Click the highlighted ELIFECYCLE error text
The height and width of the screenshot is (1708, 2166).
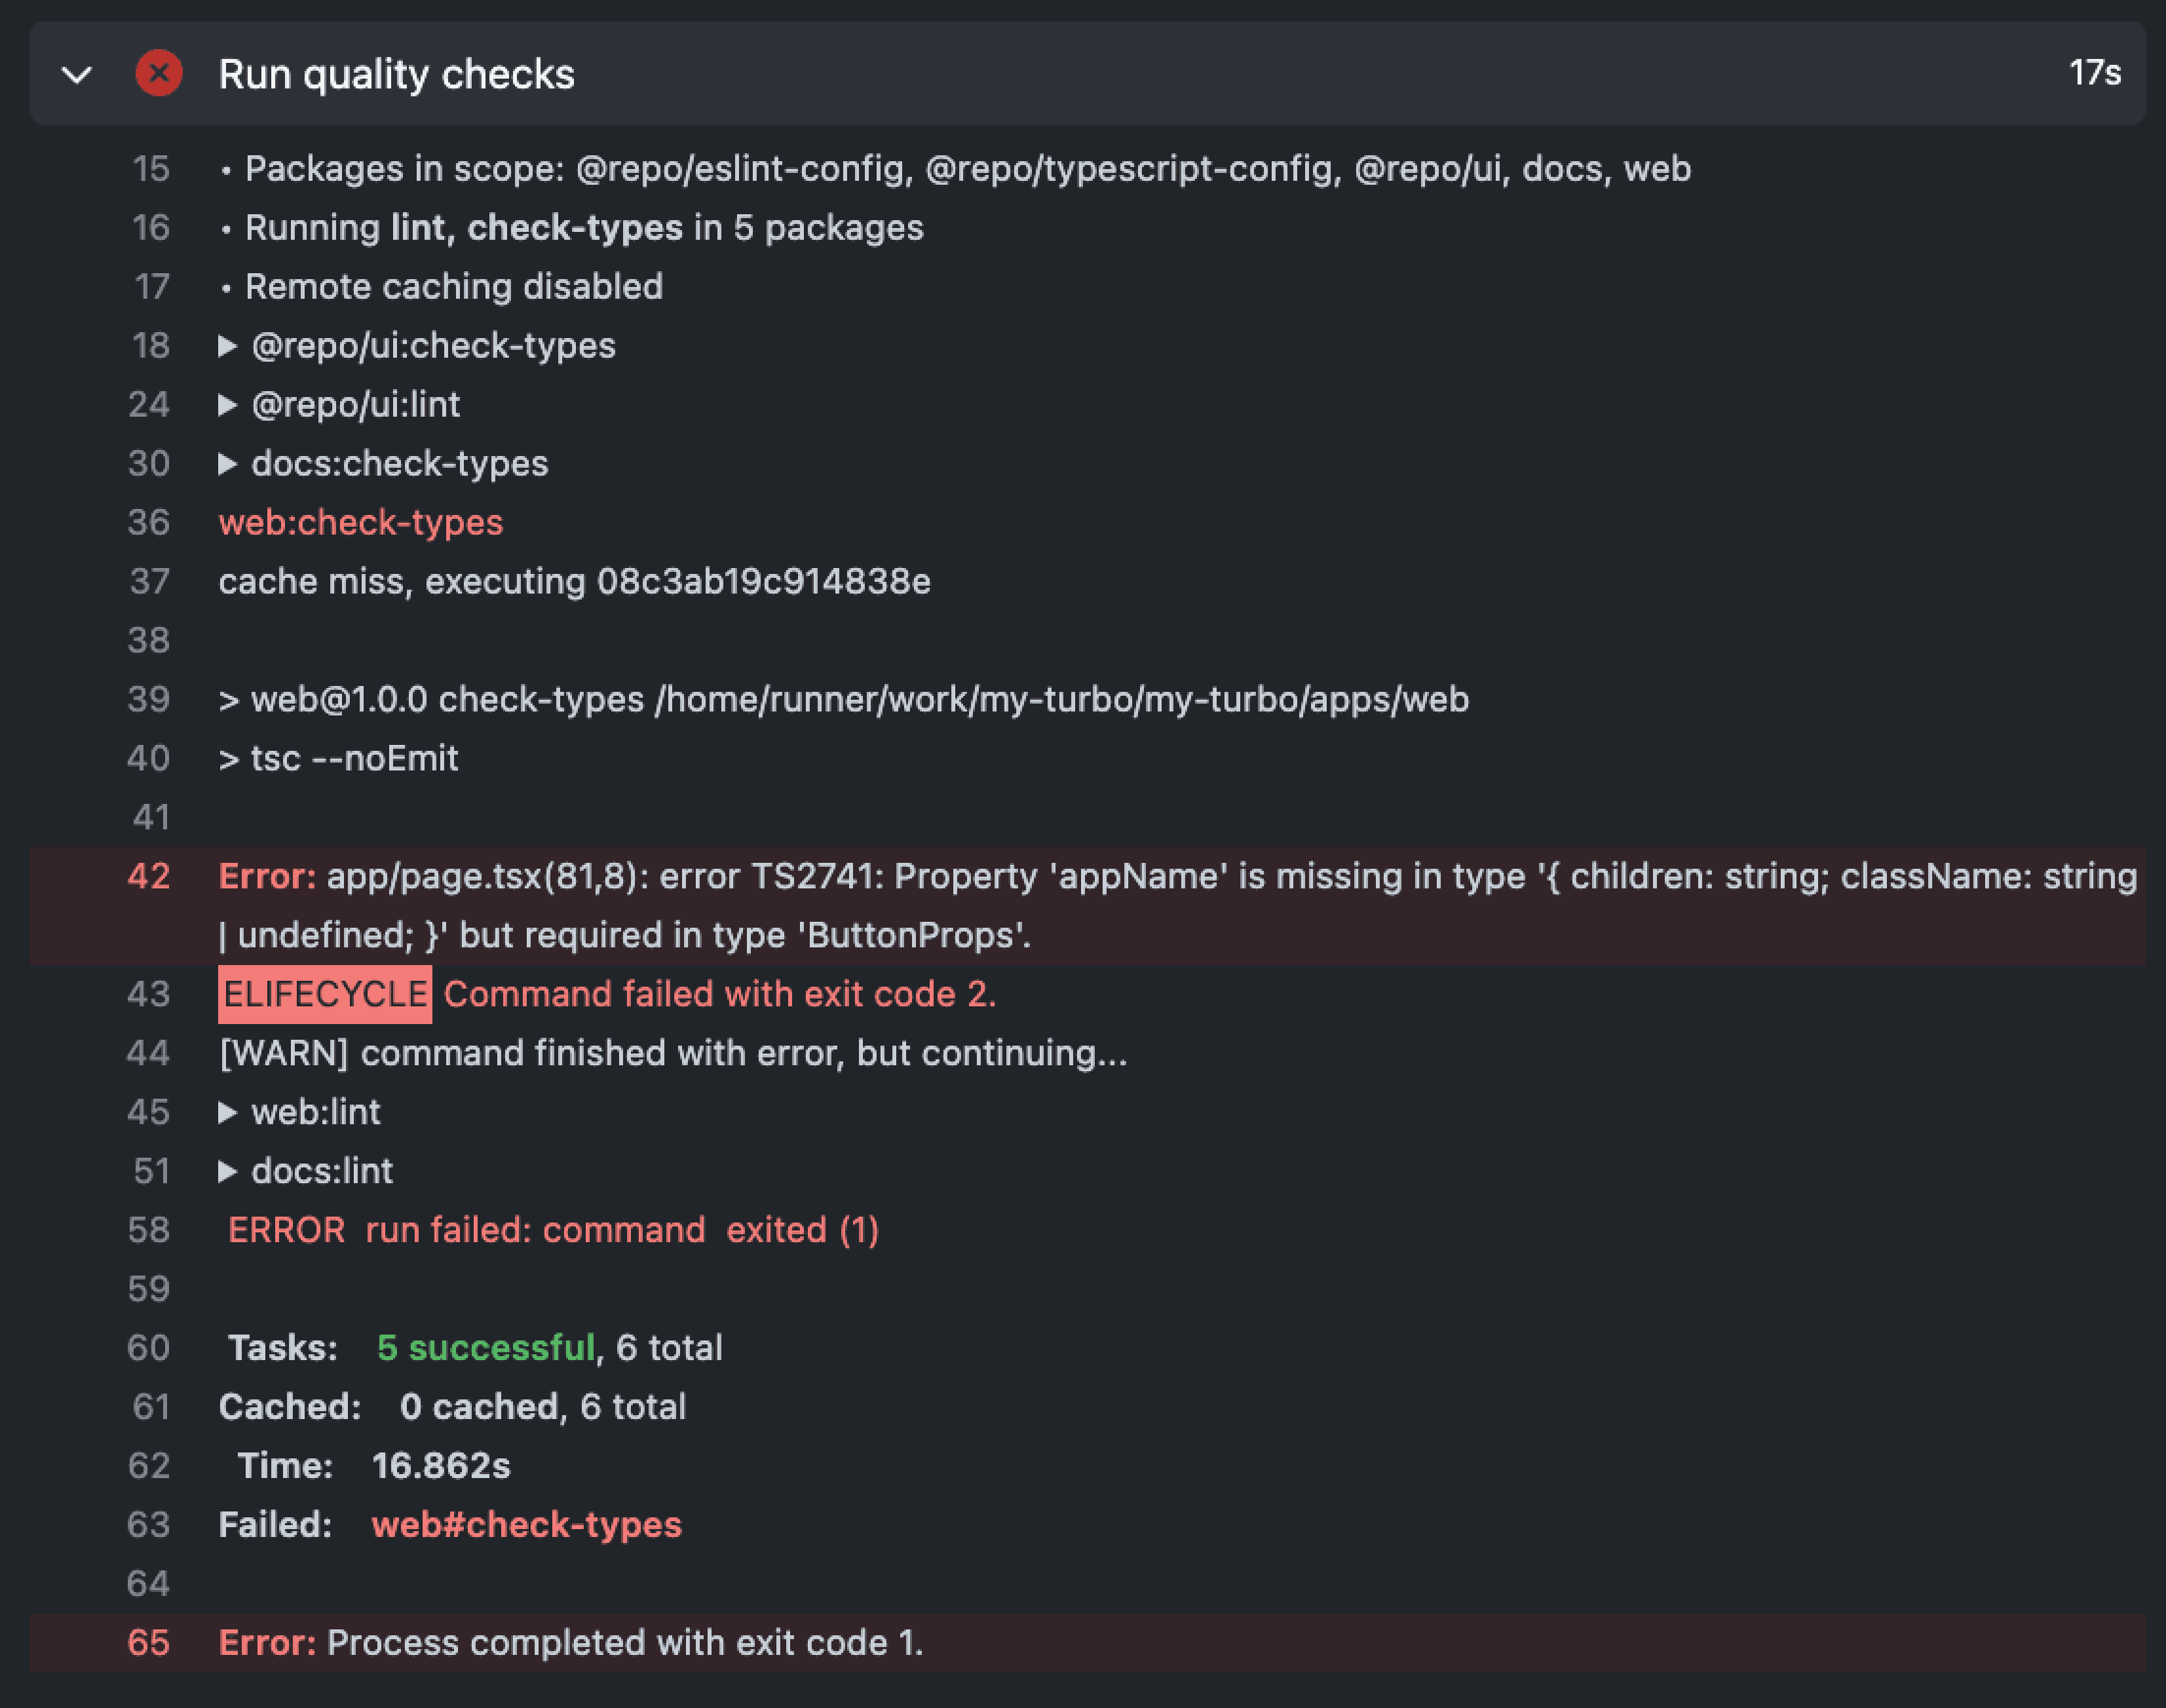point(324,993)
